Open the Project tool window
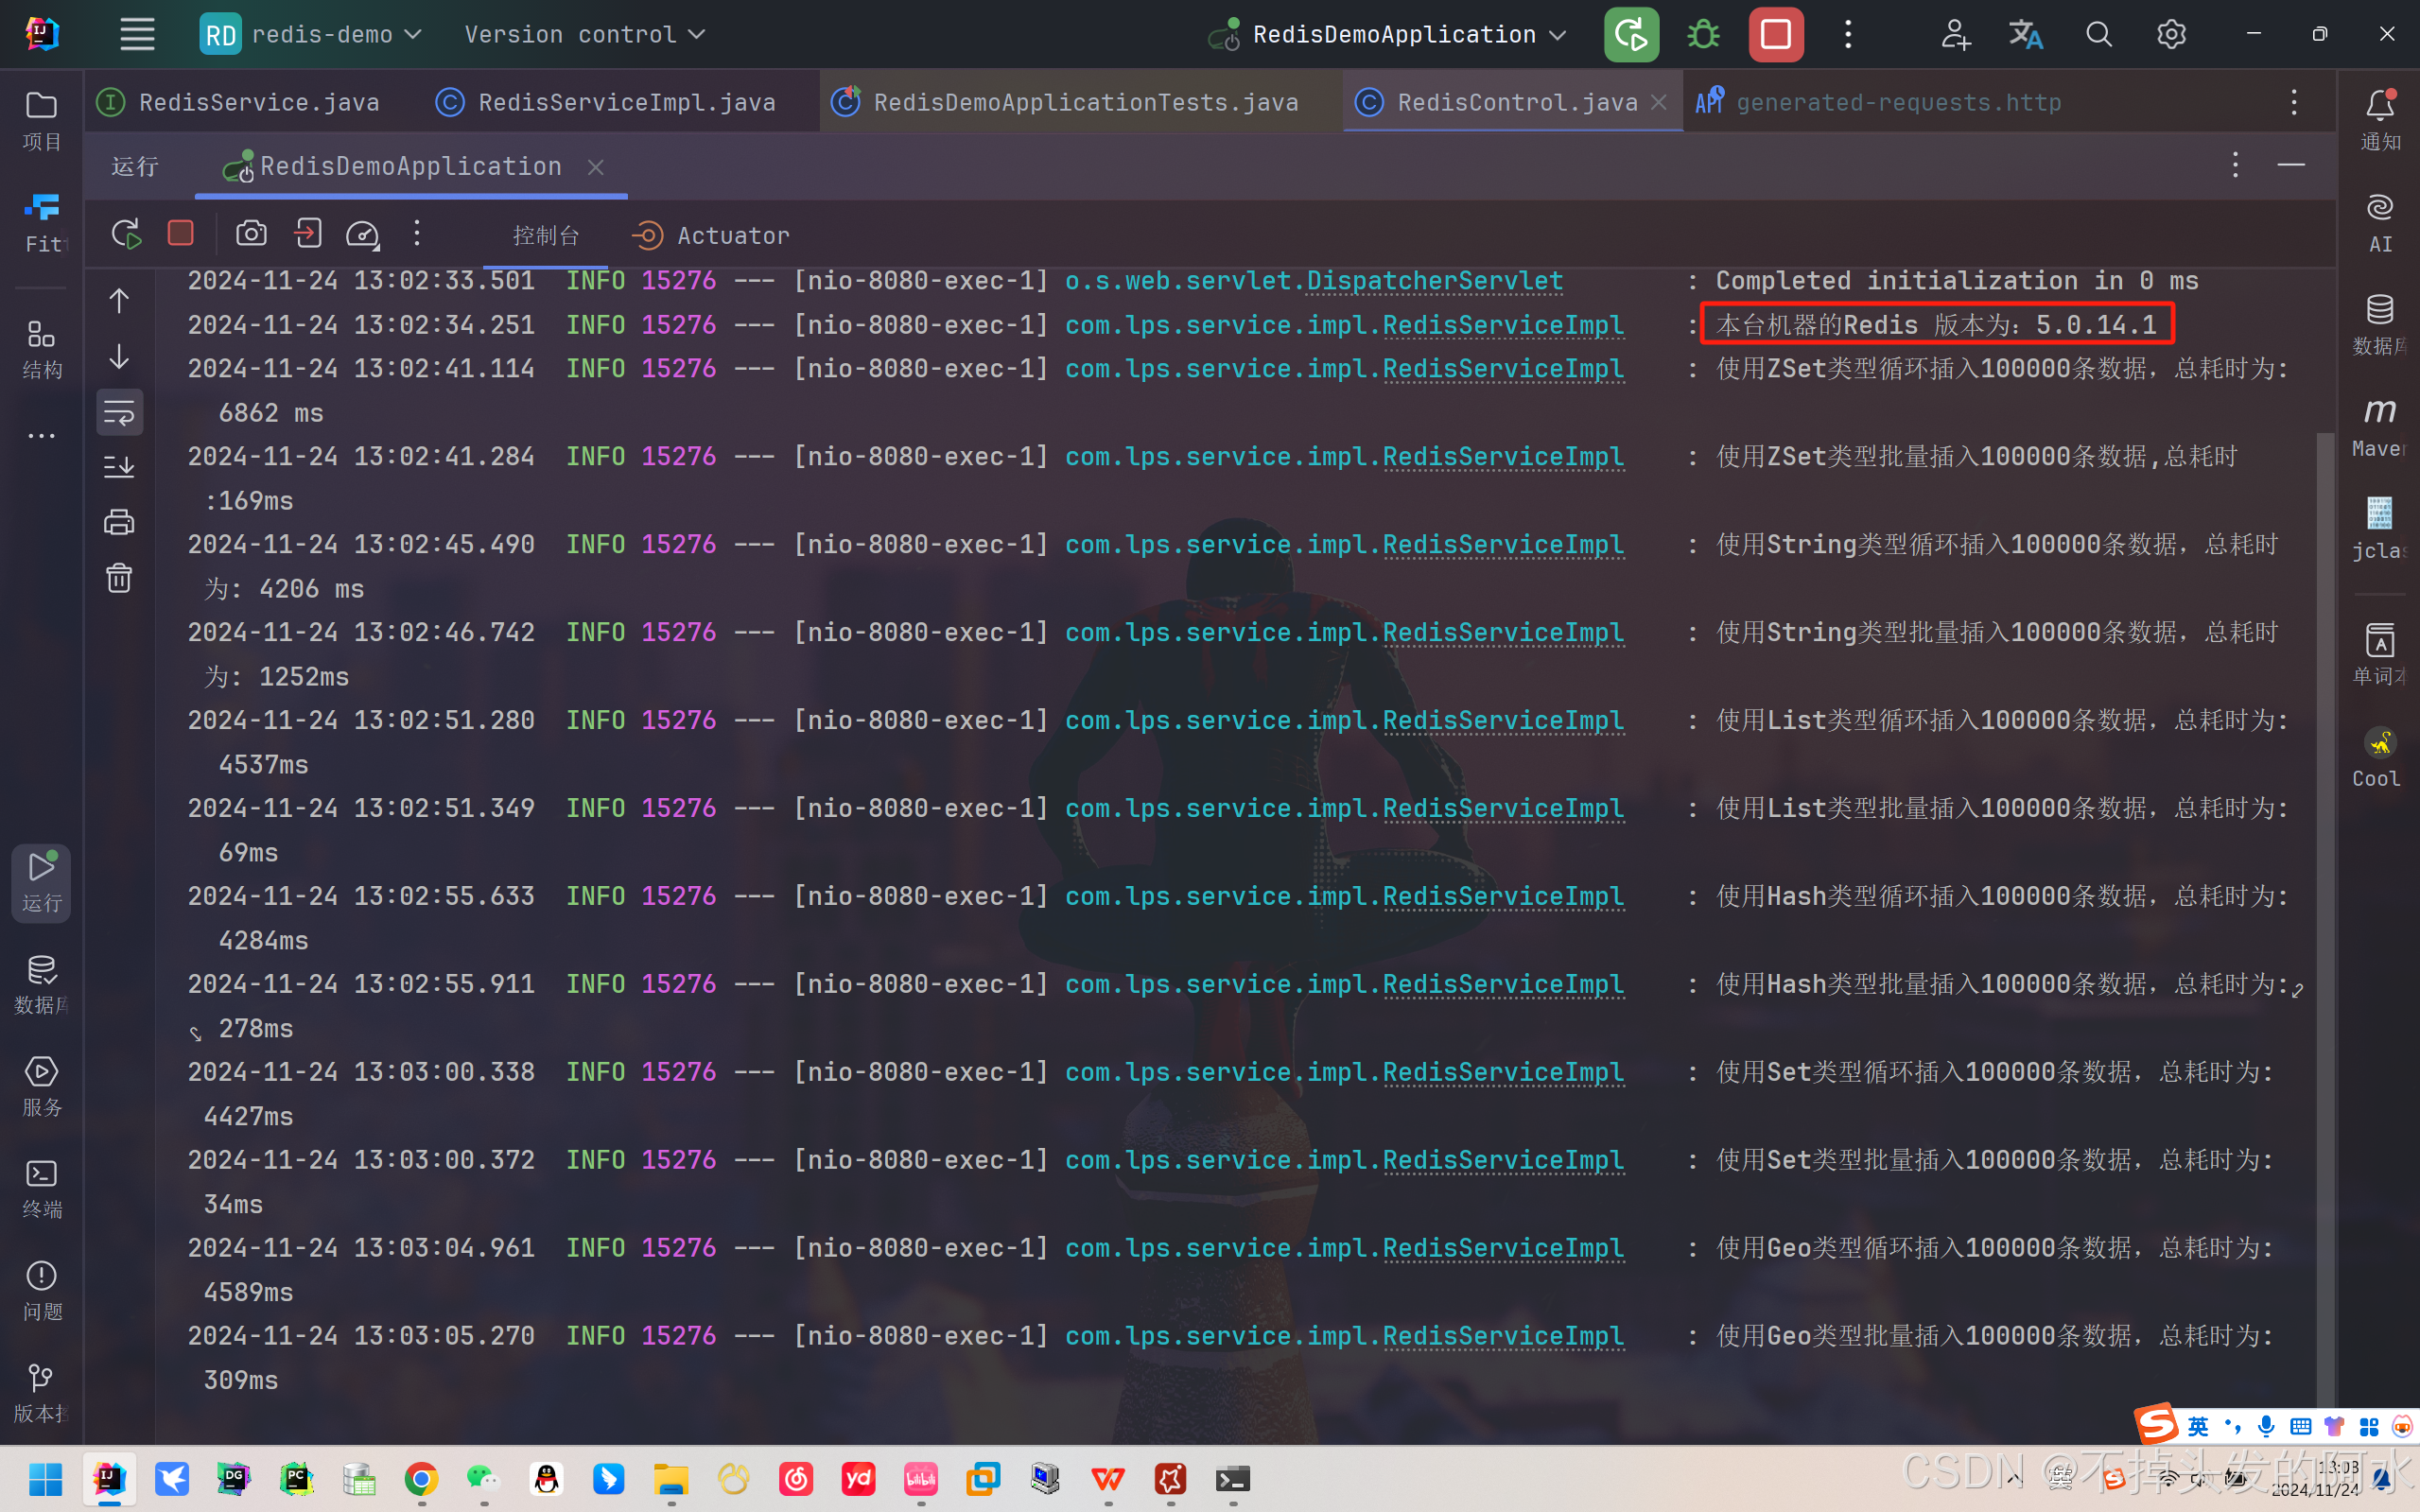 [x=41, y=120]
